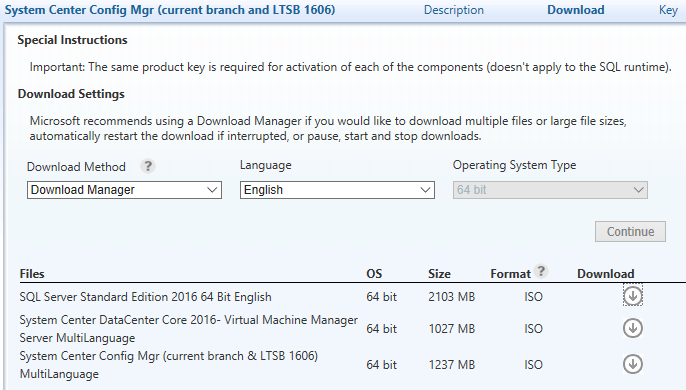Click the Download Method help question mark
This screenshot has height=390, width=686.
148,166
